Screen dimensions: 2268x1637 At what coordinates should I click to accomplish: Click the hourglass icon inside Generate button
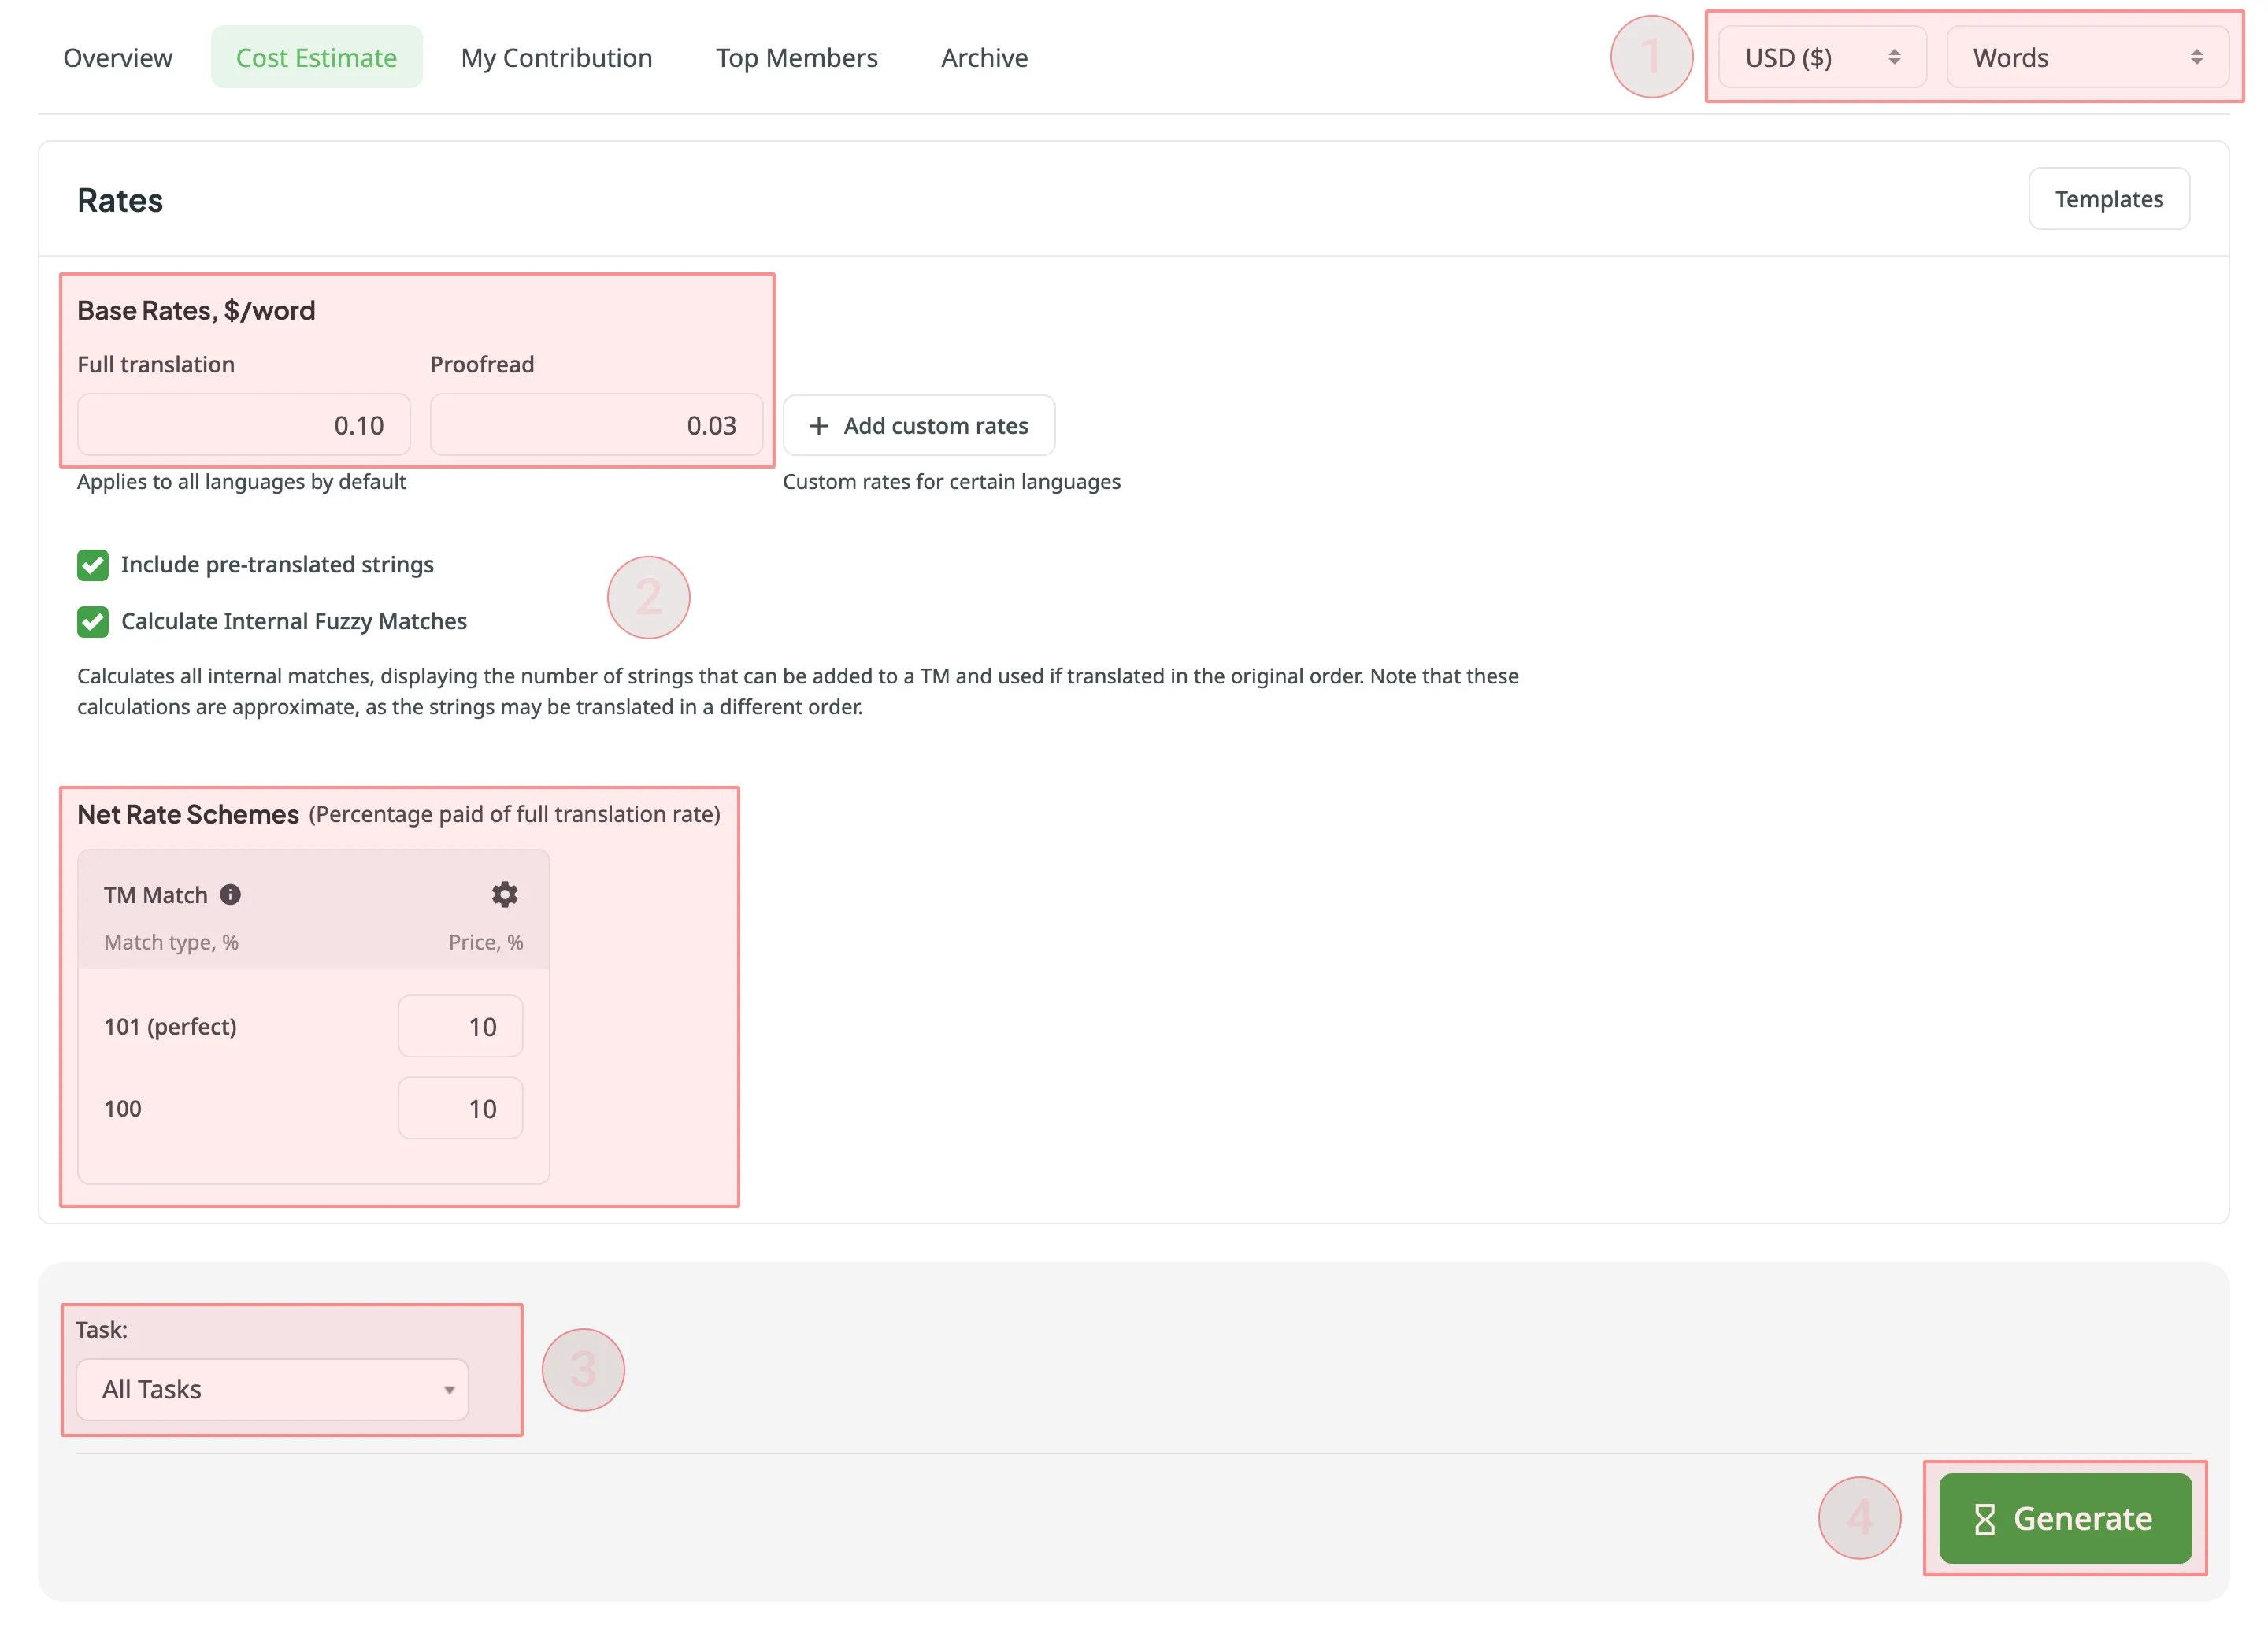tap(1984, 1518)
